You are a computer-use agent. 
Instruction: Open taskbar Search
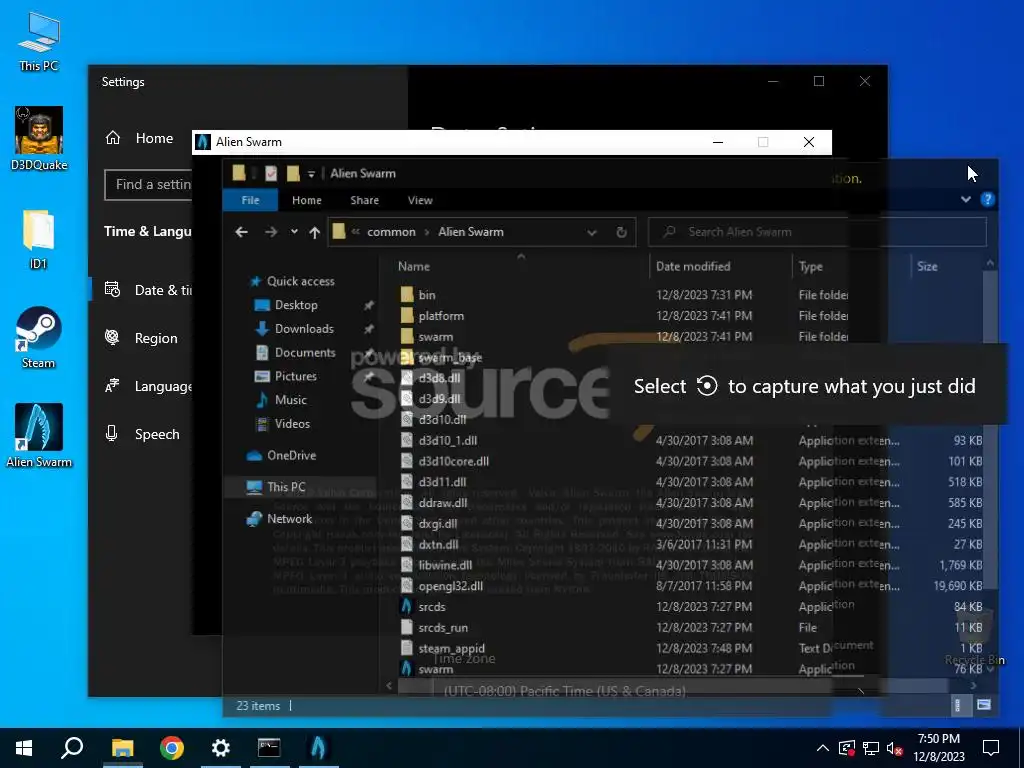pos(72,748)
